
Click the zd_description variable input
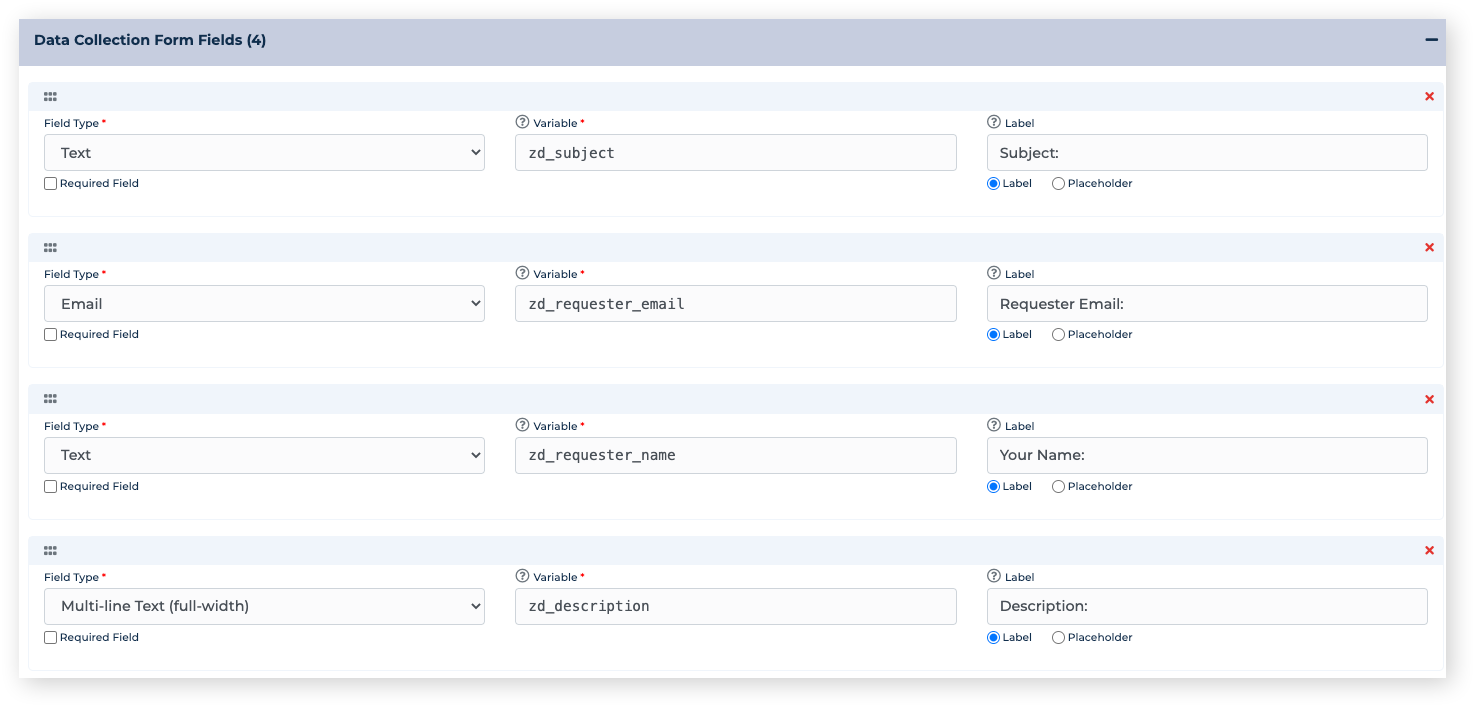click(736, 606)
